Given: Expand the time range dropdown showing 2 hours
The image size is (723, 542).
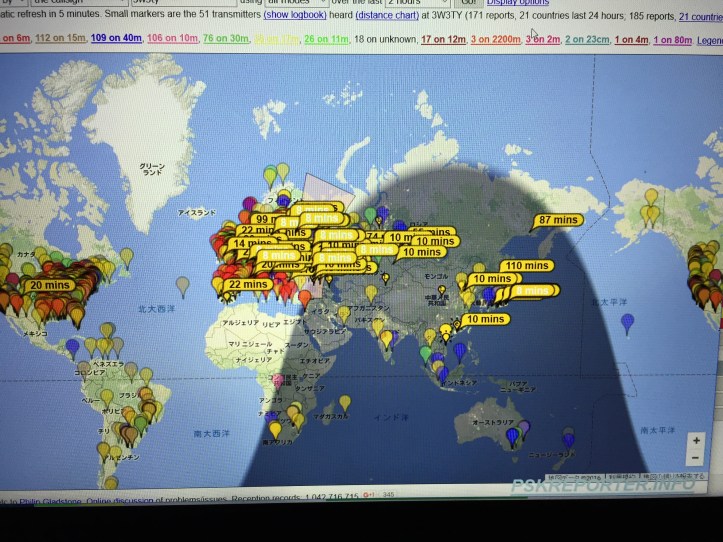Looking at the screenshot, I should click(x=416, y=3).
